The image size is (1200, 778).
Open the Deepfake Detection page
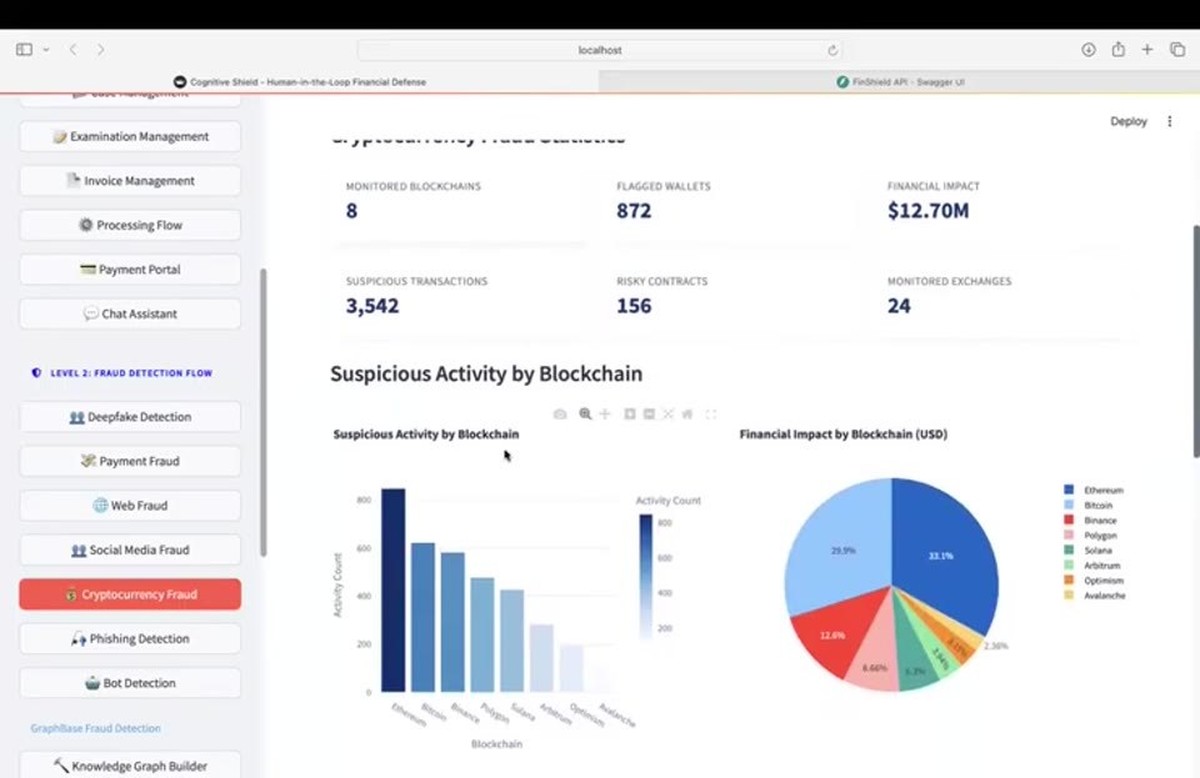click(x=130, y=417)
